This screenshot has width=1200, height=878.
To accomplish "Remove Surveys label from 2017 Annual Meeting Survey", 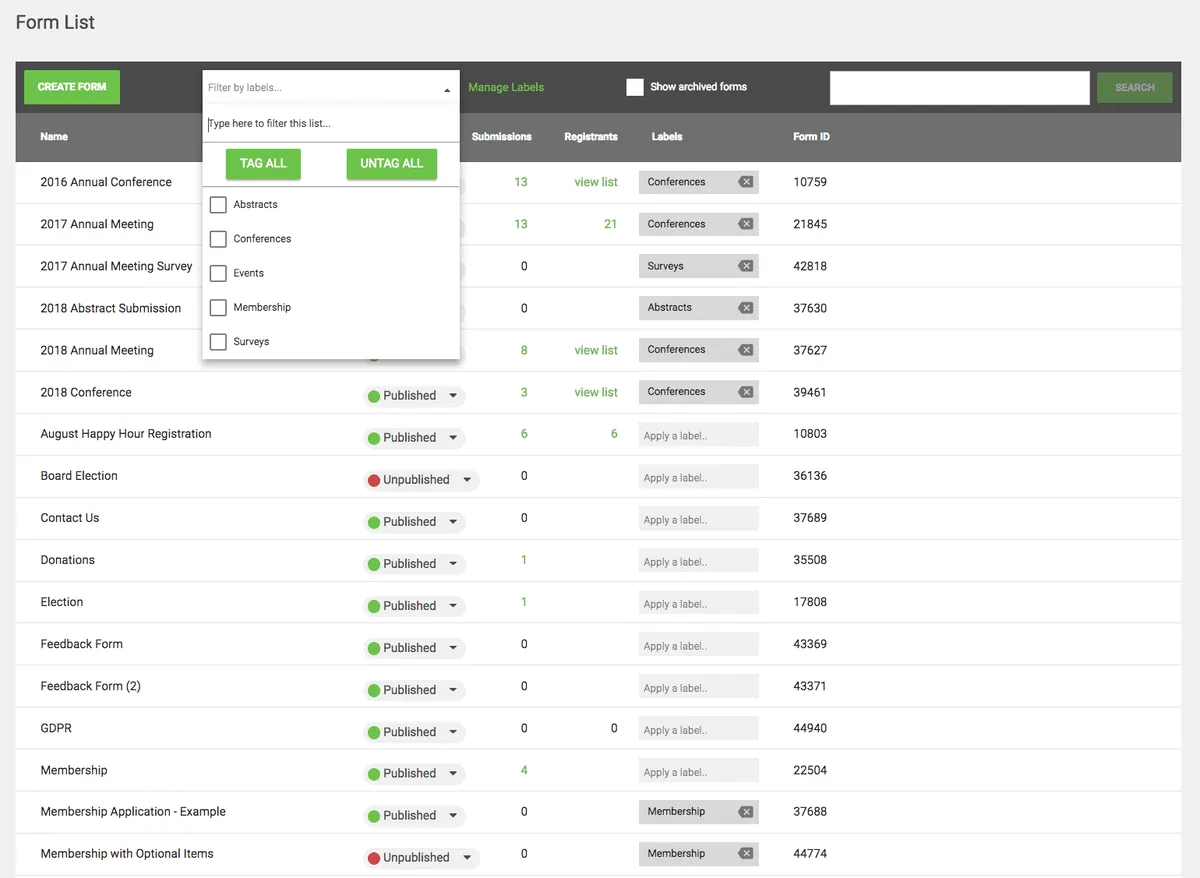I will pos(745,266).
